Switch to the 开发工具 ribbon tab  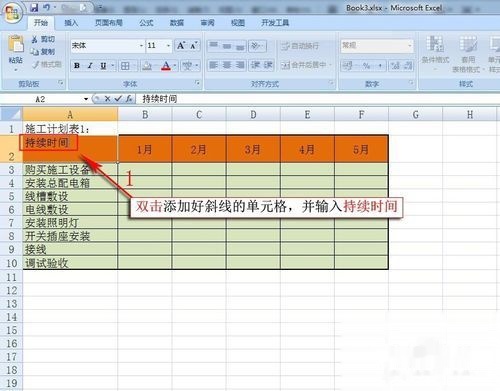[275, 23]
